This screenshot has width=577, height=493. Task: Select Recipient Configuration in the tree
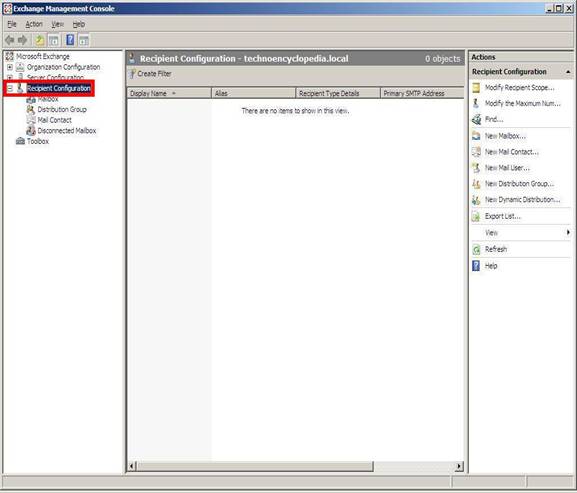pyautogui.click(x=59, y=88)
